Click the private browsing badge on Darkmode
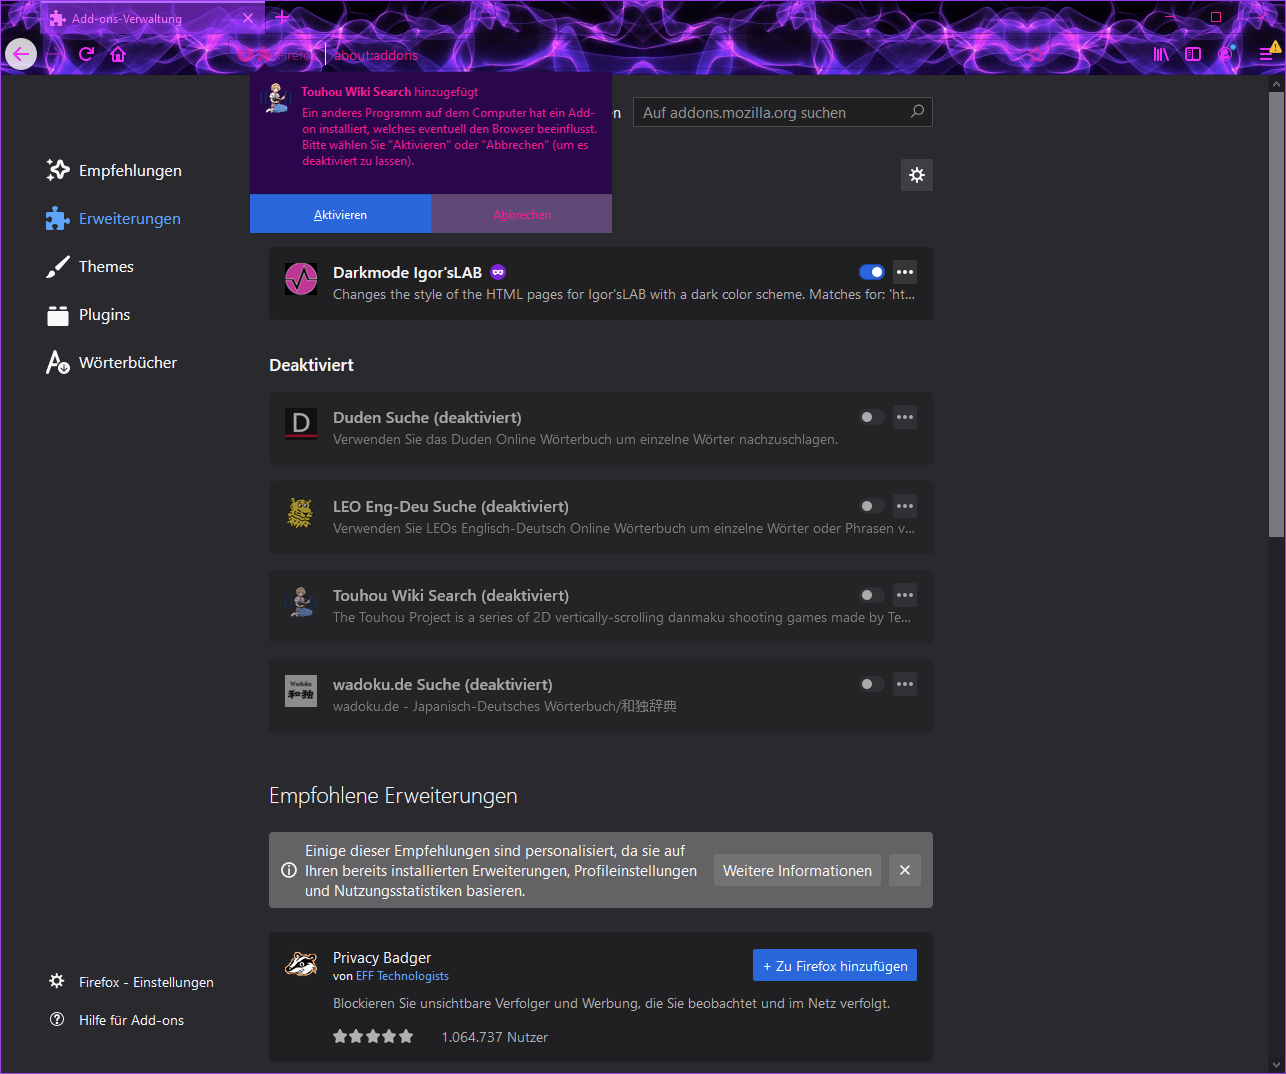The height and width of the screenshot is (1074, 1286). tap(498, 272)
